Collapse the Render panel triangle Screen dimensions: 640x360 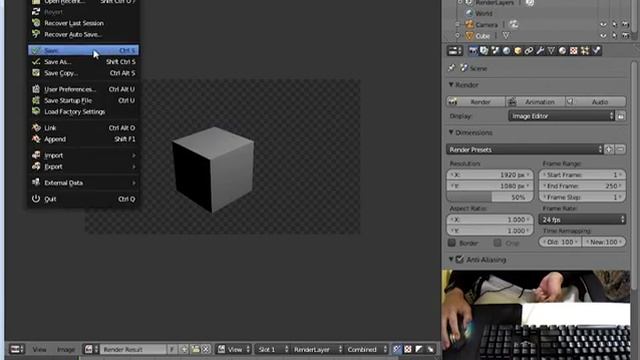click(451, 84)
